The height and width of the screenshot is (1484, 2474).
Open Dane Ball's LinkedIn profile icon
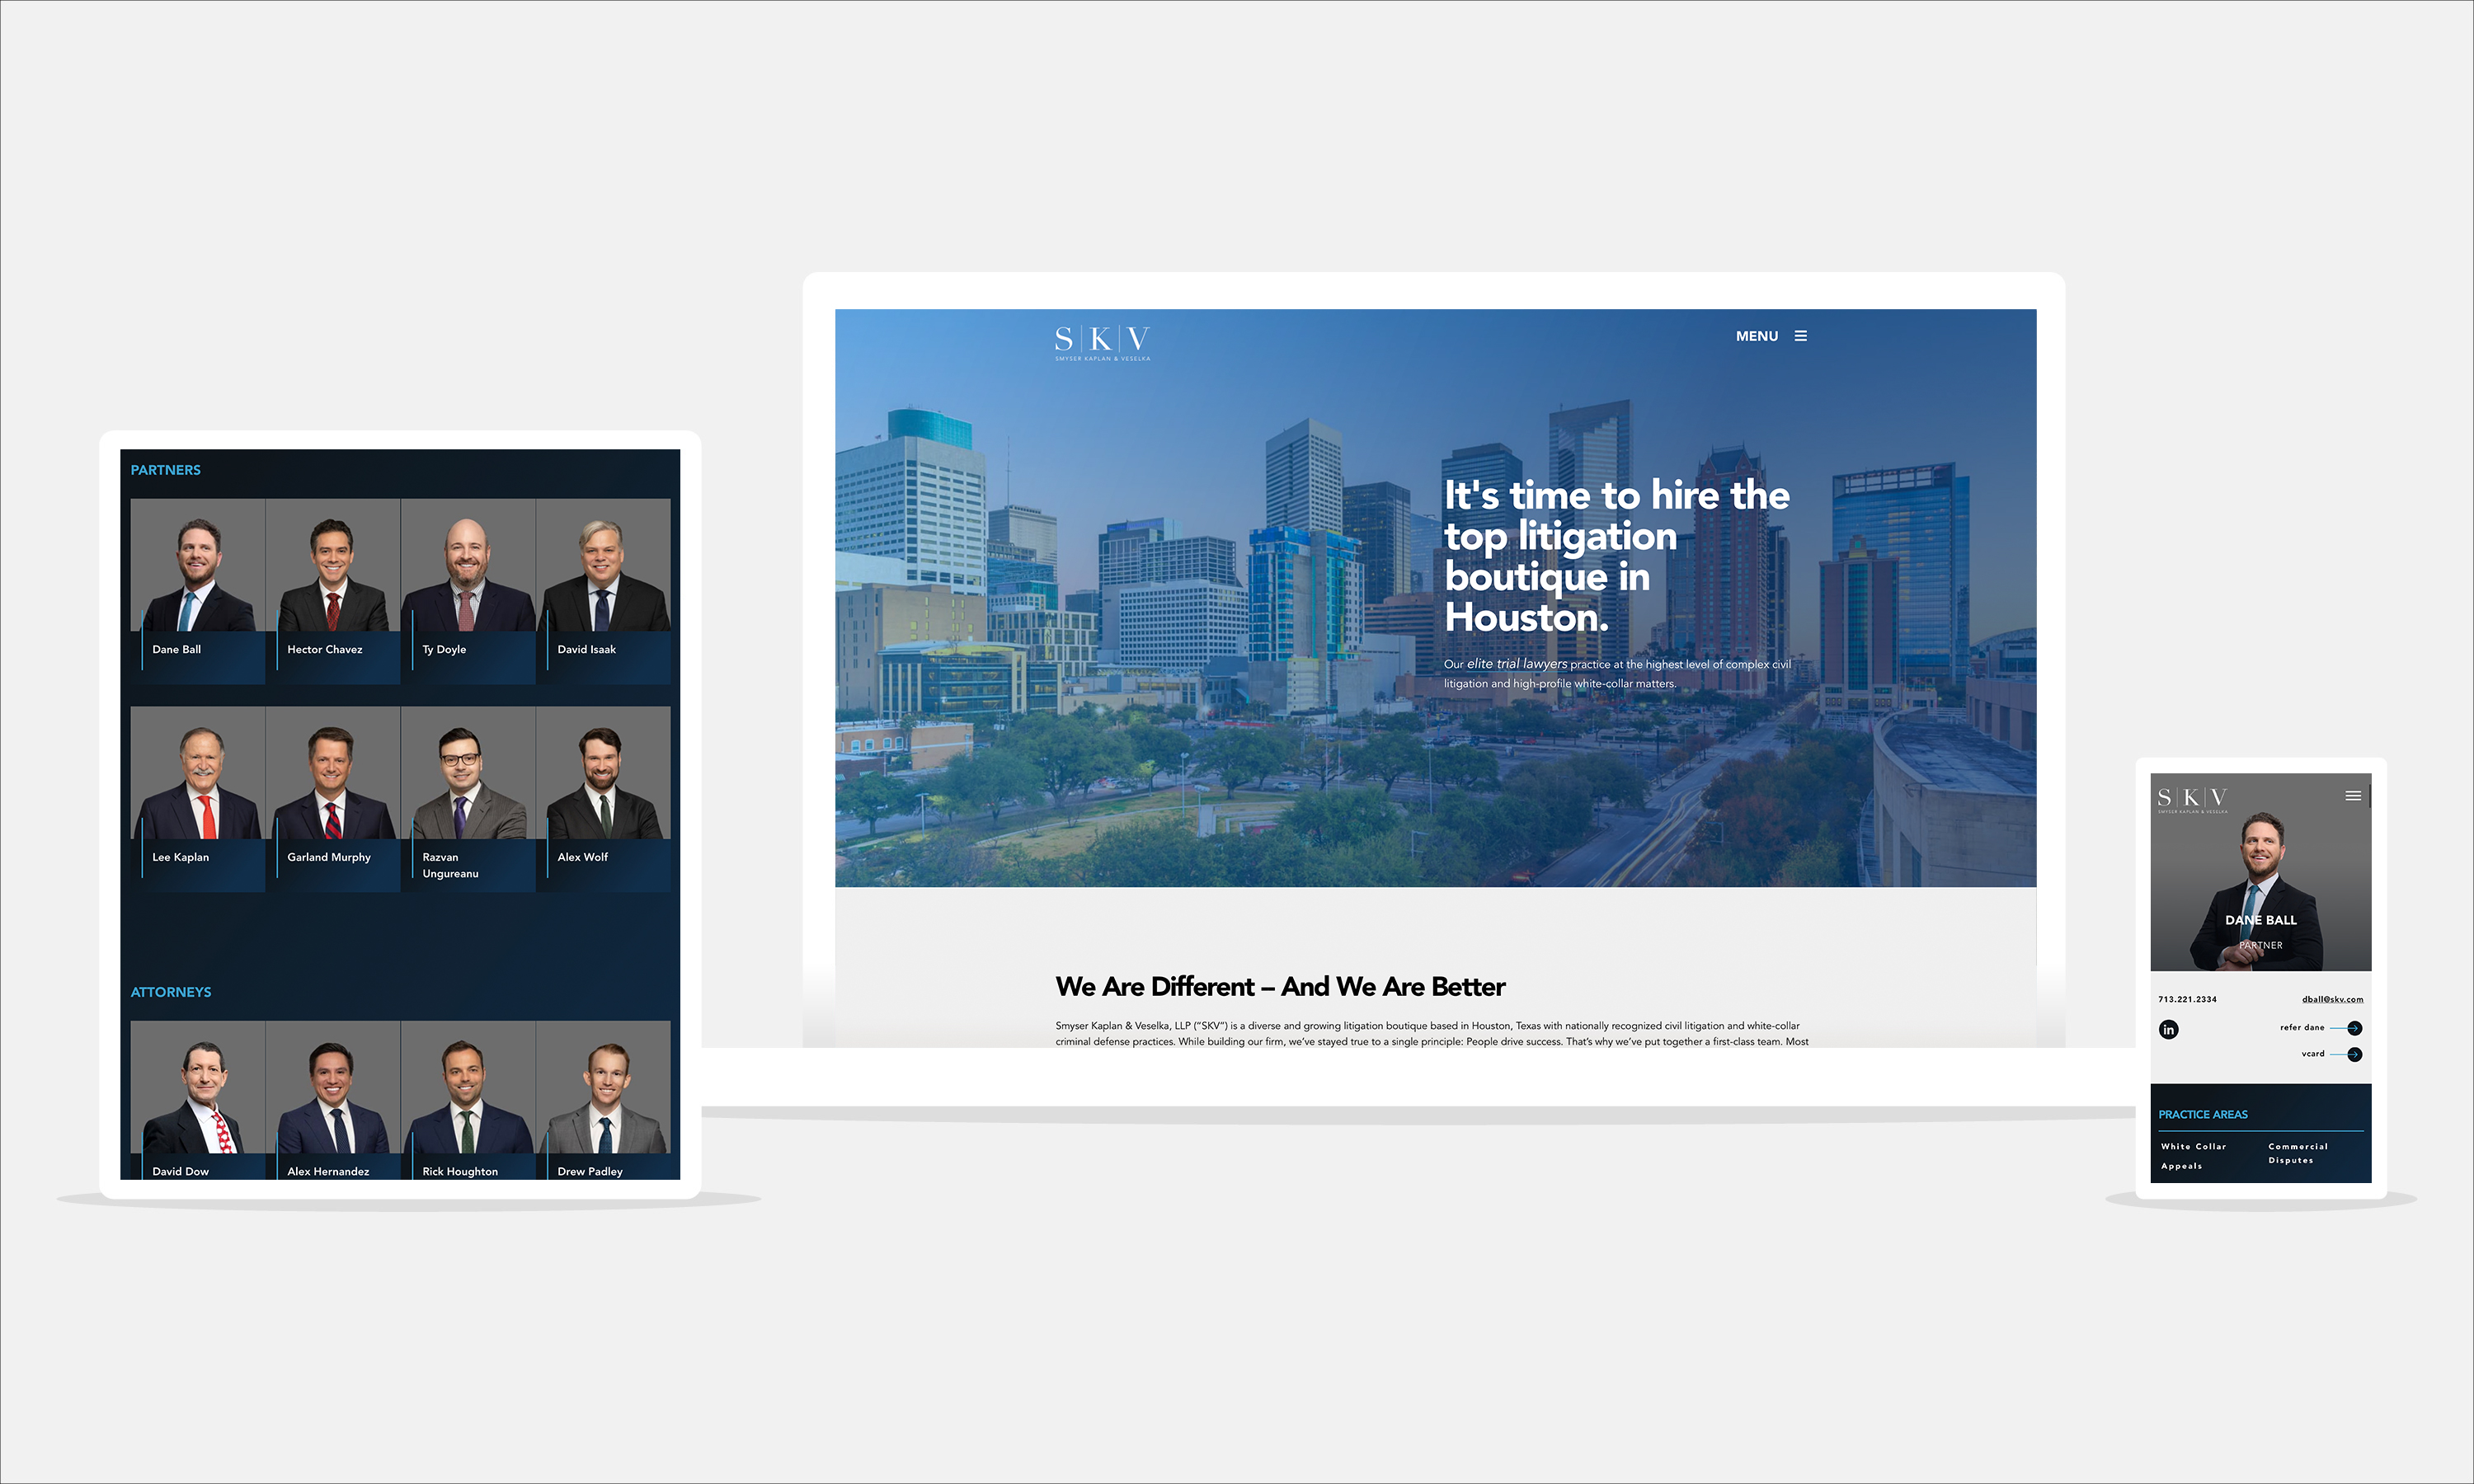pyautogui.click(x=2169, y=1029)
